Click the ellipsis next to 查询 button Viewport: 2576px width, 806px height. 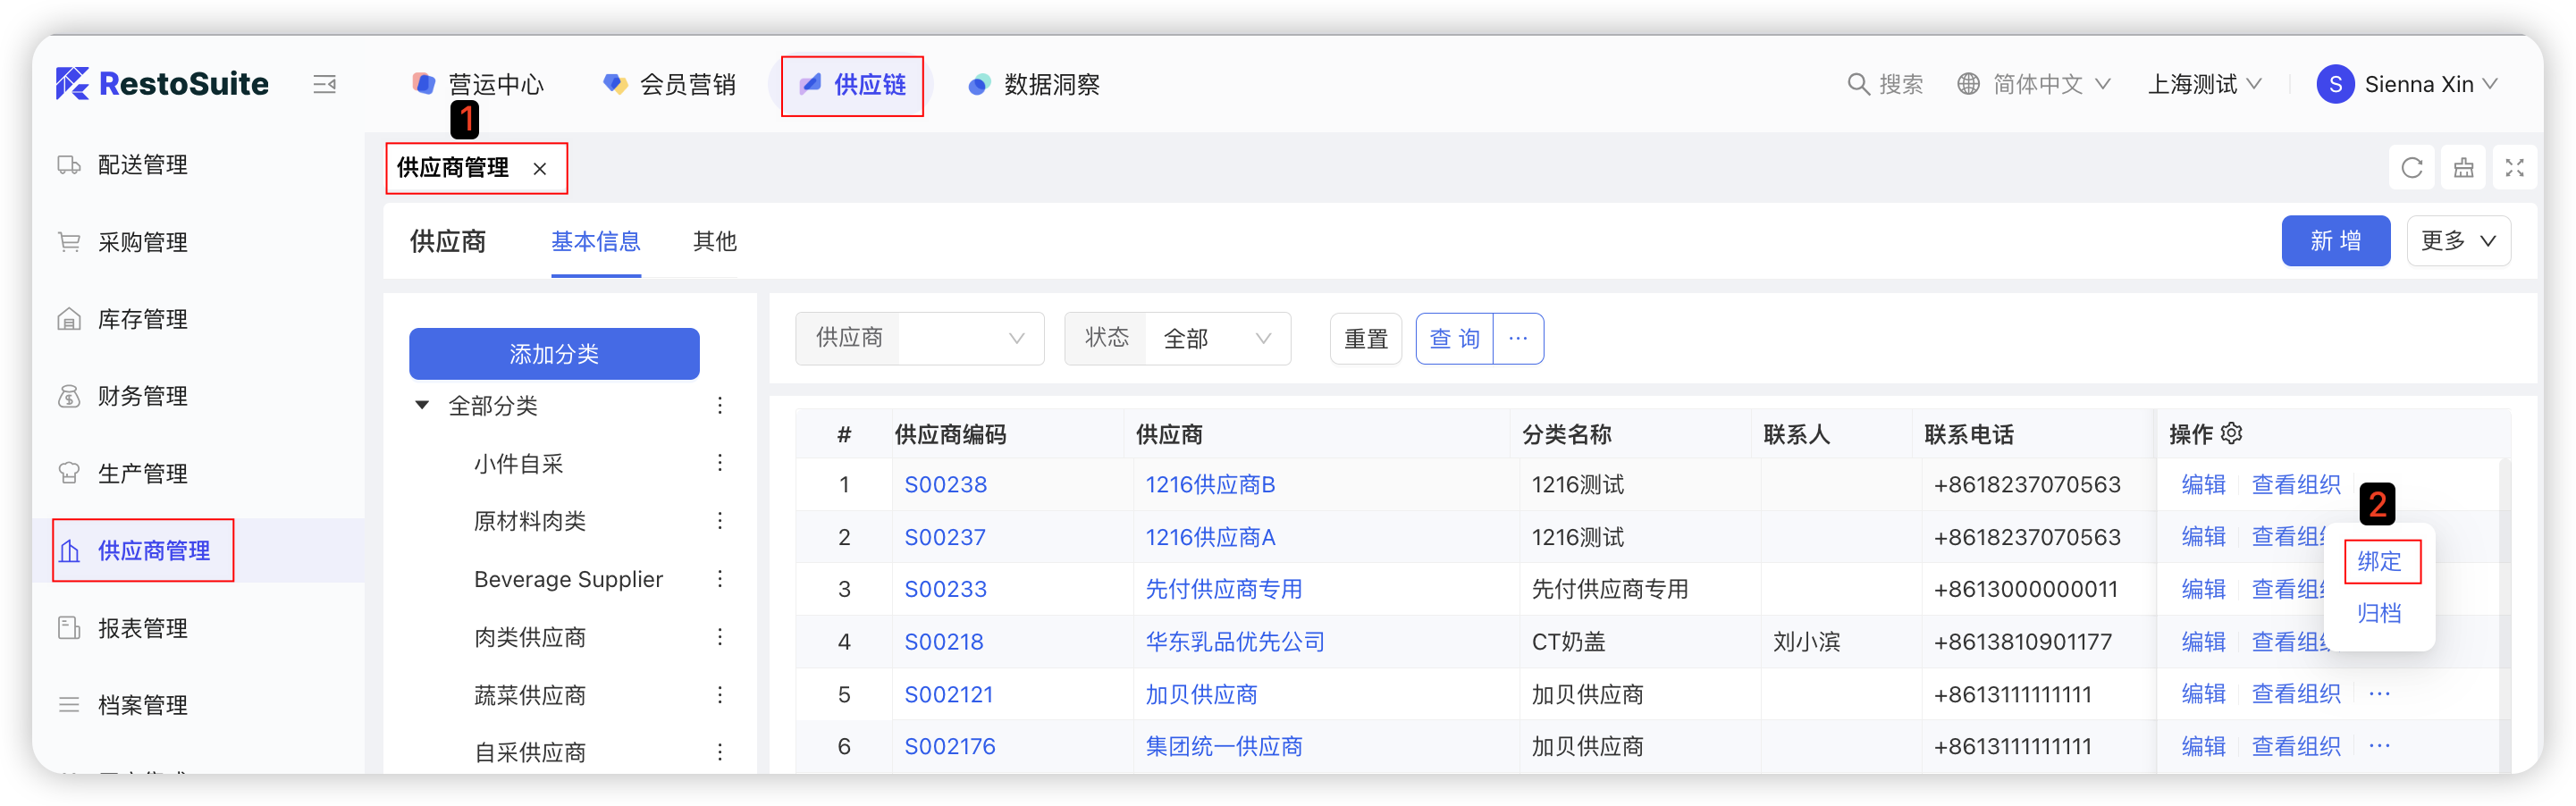[1517, 339]
